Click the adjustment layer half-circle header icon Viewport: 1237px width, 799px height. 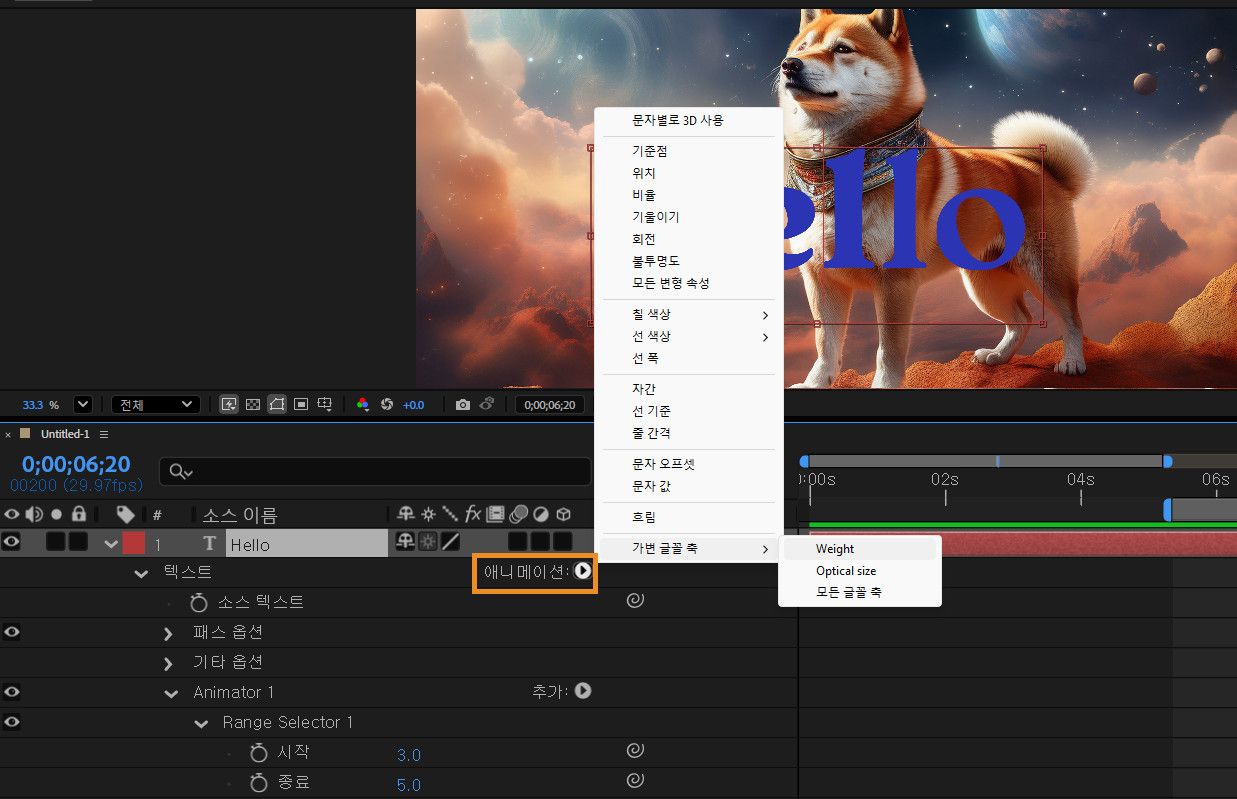pos(541,514)
